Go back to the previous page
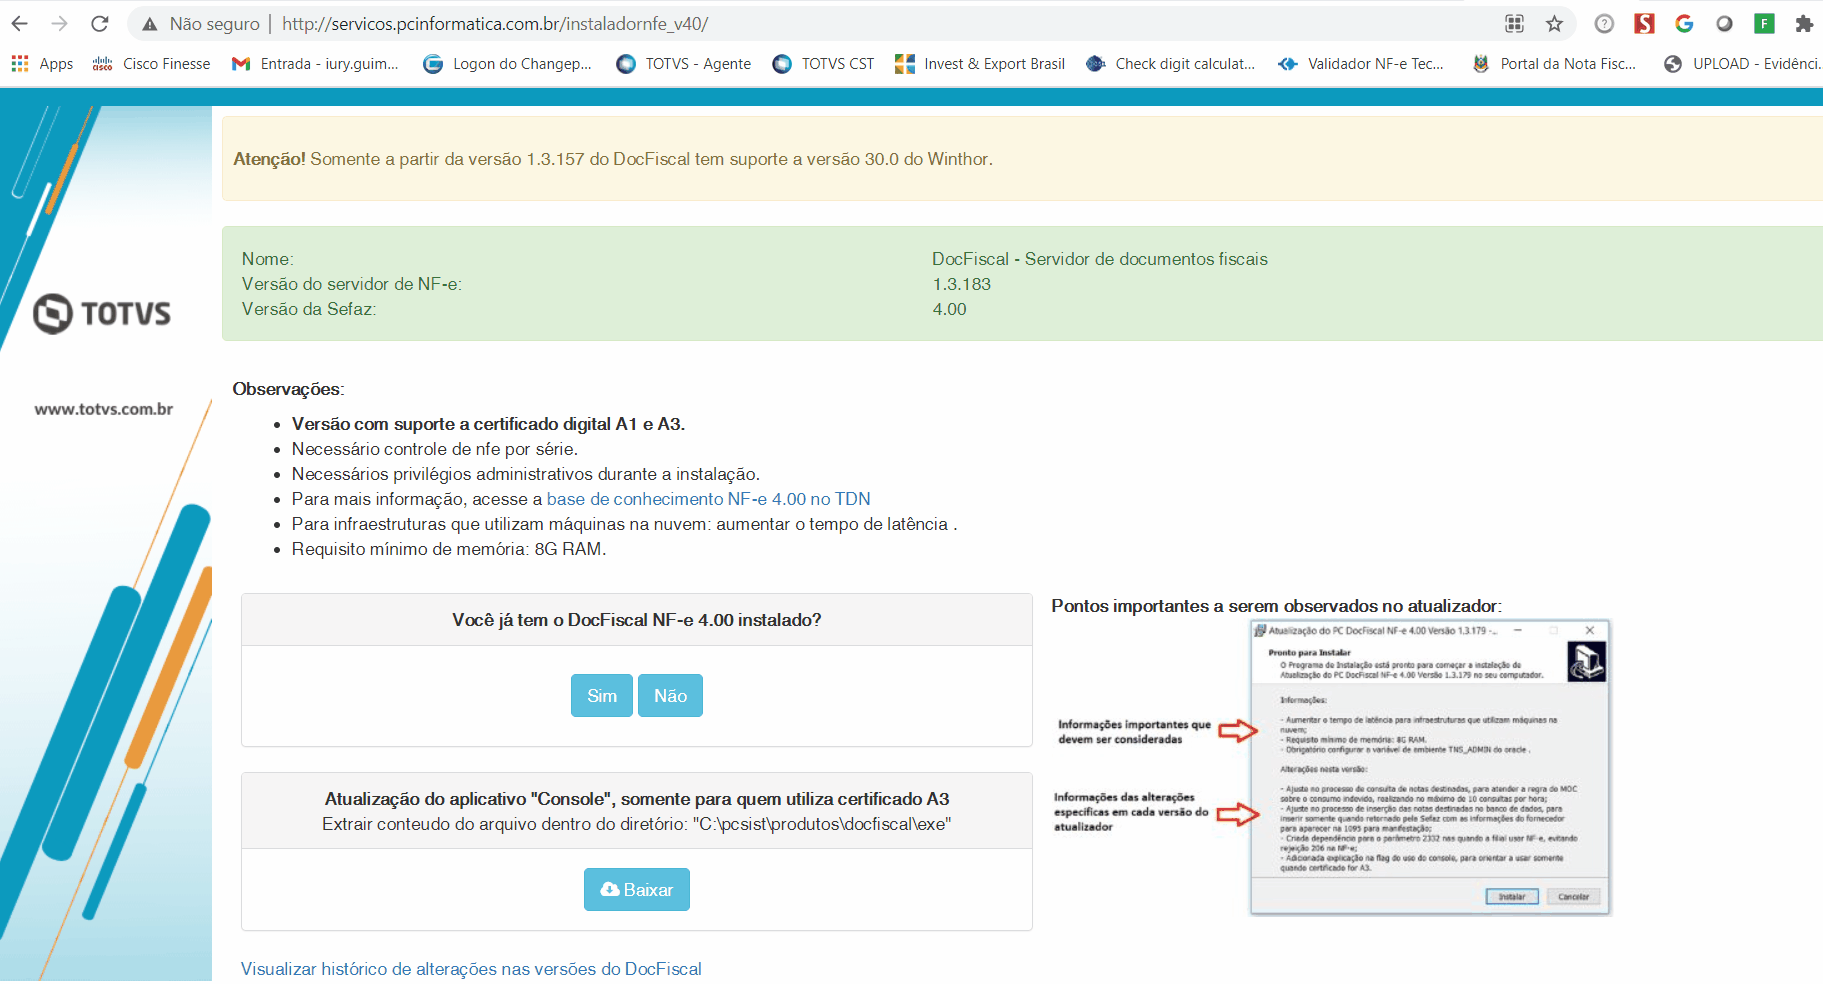1823x984 pixels. pos(19,23)
